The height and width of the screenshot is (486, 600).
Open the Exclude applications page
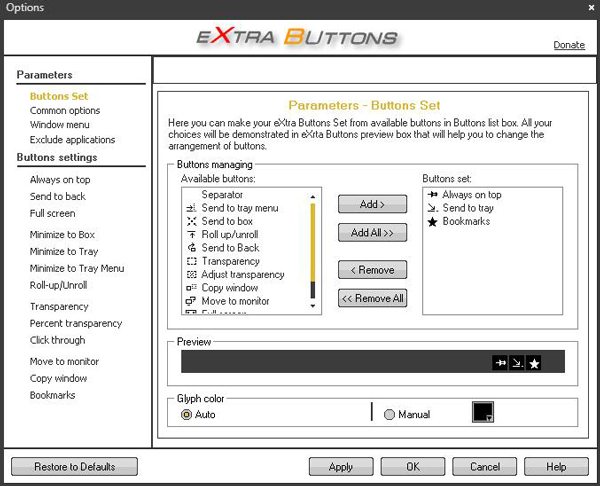72,140
